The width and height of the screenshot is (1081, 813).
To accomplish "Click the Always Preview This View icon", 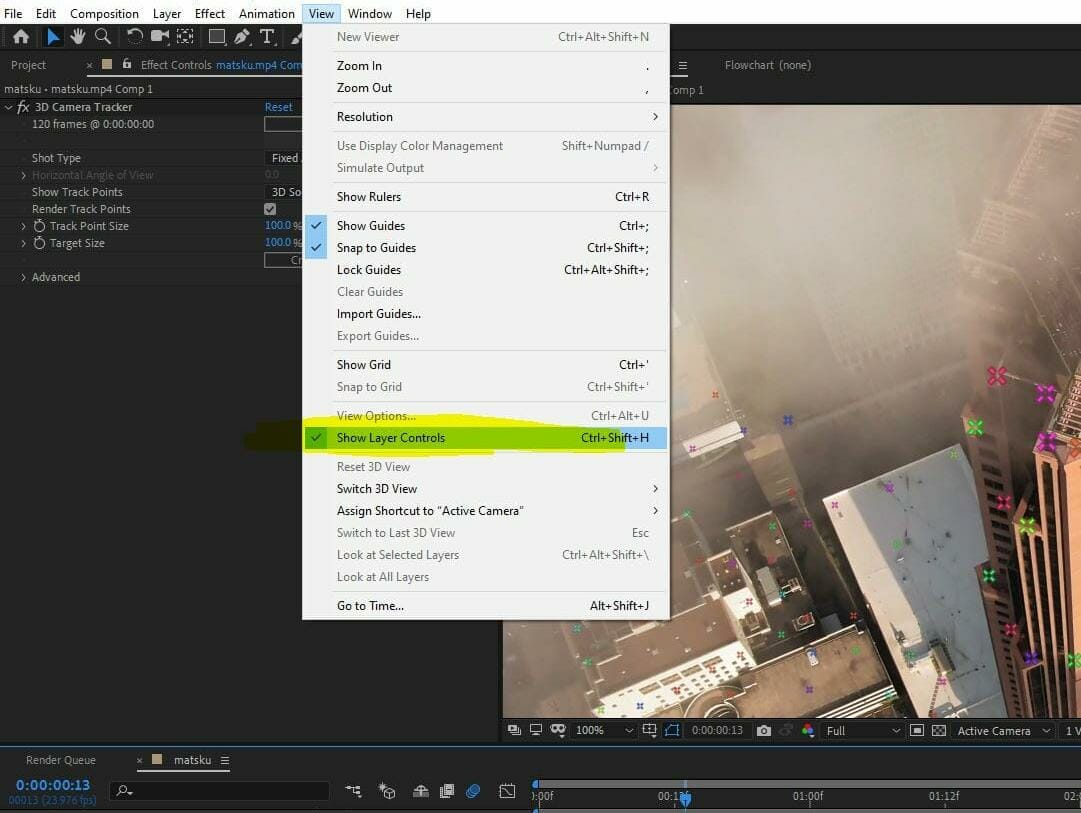I will tap(514, 730).
